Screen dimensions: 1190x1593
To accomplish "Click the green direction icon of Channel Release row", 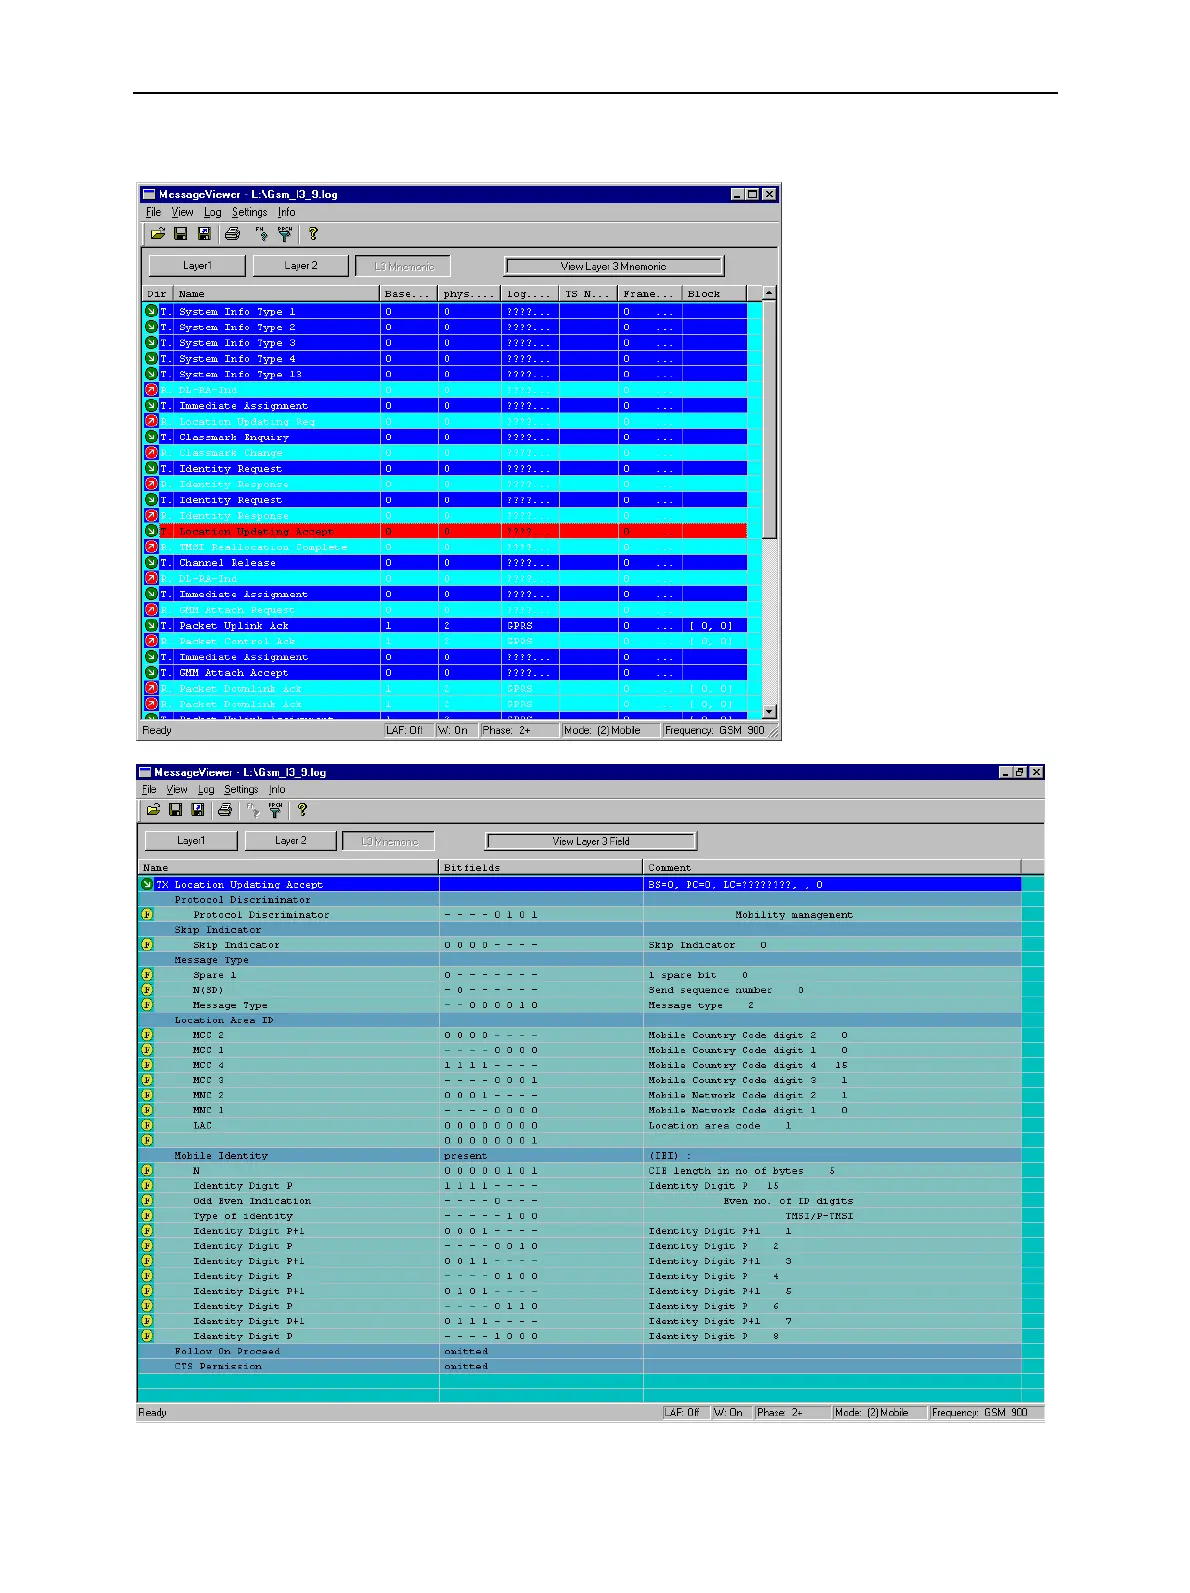I will tap(151, 563).
